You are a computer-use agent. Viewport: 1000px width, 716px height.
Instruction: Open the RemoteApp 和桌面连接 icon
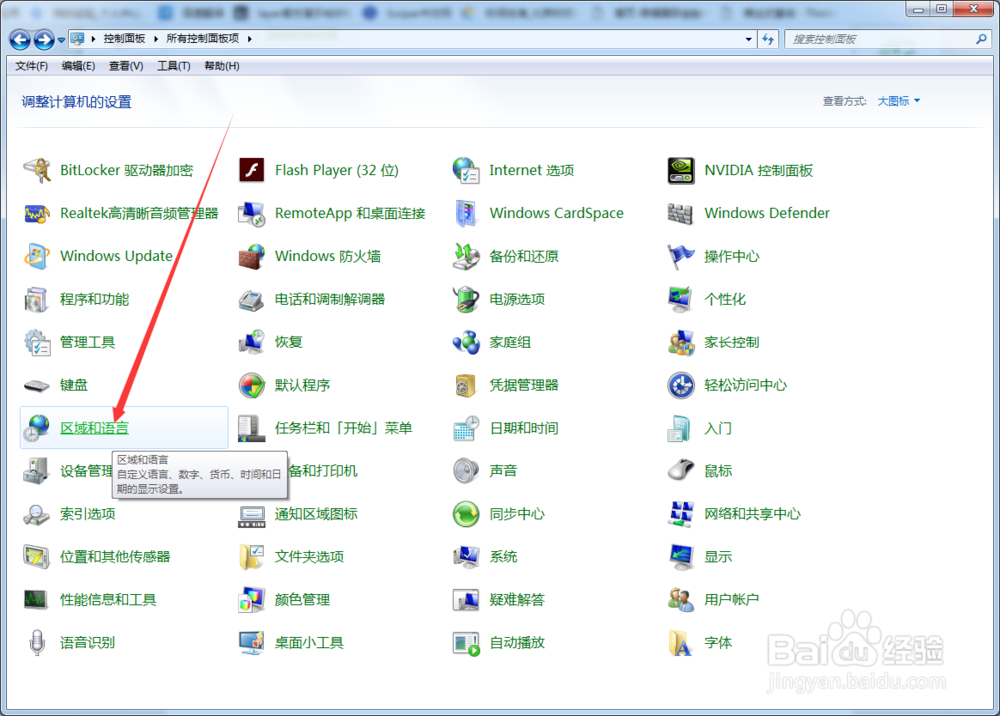pos(252,214)
